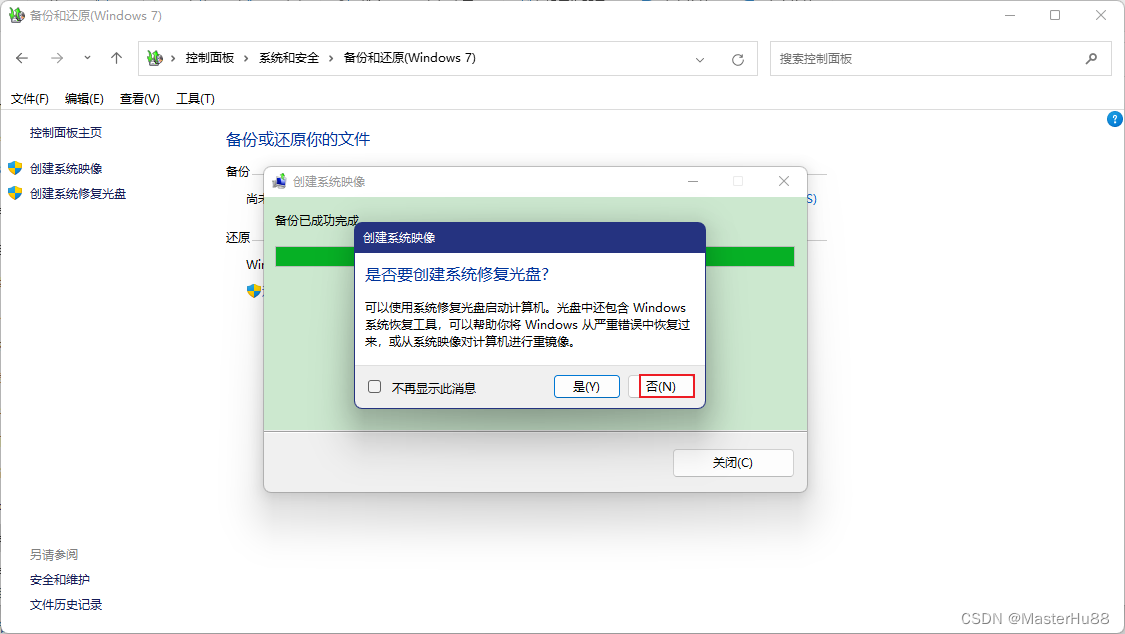
Task: Maximize the 备份和还原 main window
Action: click(x=1055, y=15)
